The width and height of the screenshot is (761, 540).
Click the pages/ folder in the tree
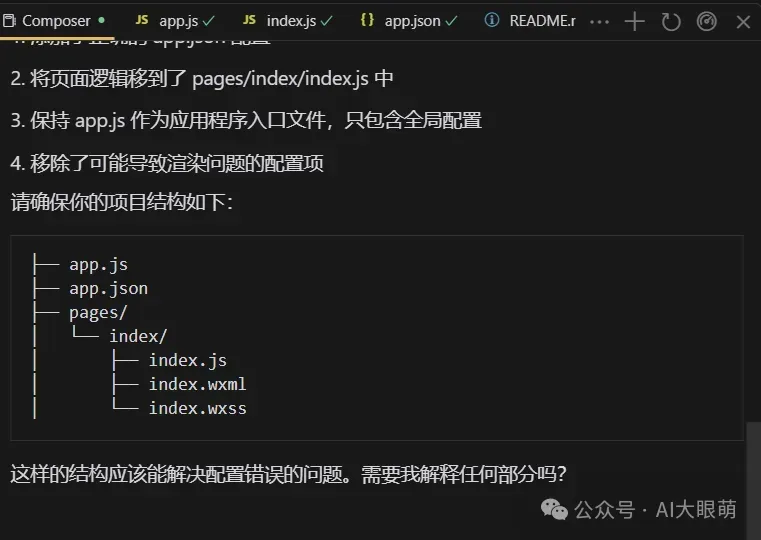[98, 312]
